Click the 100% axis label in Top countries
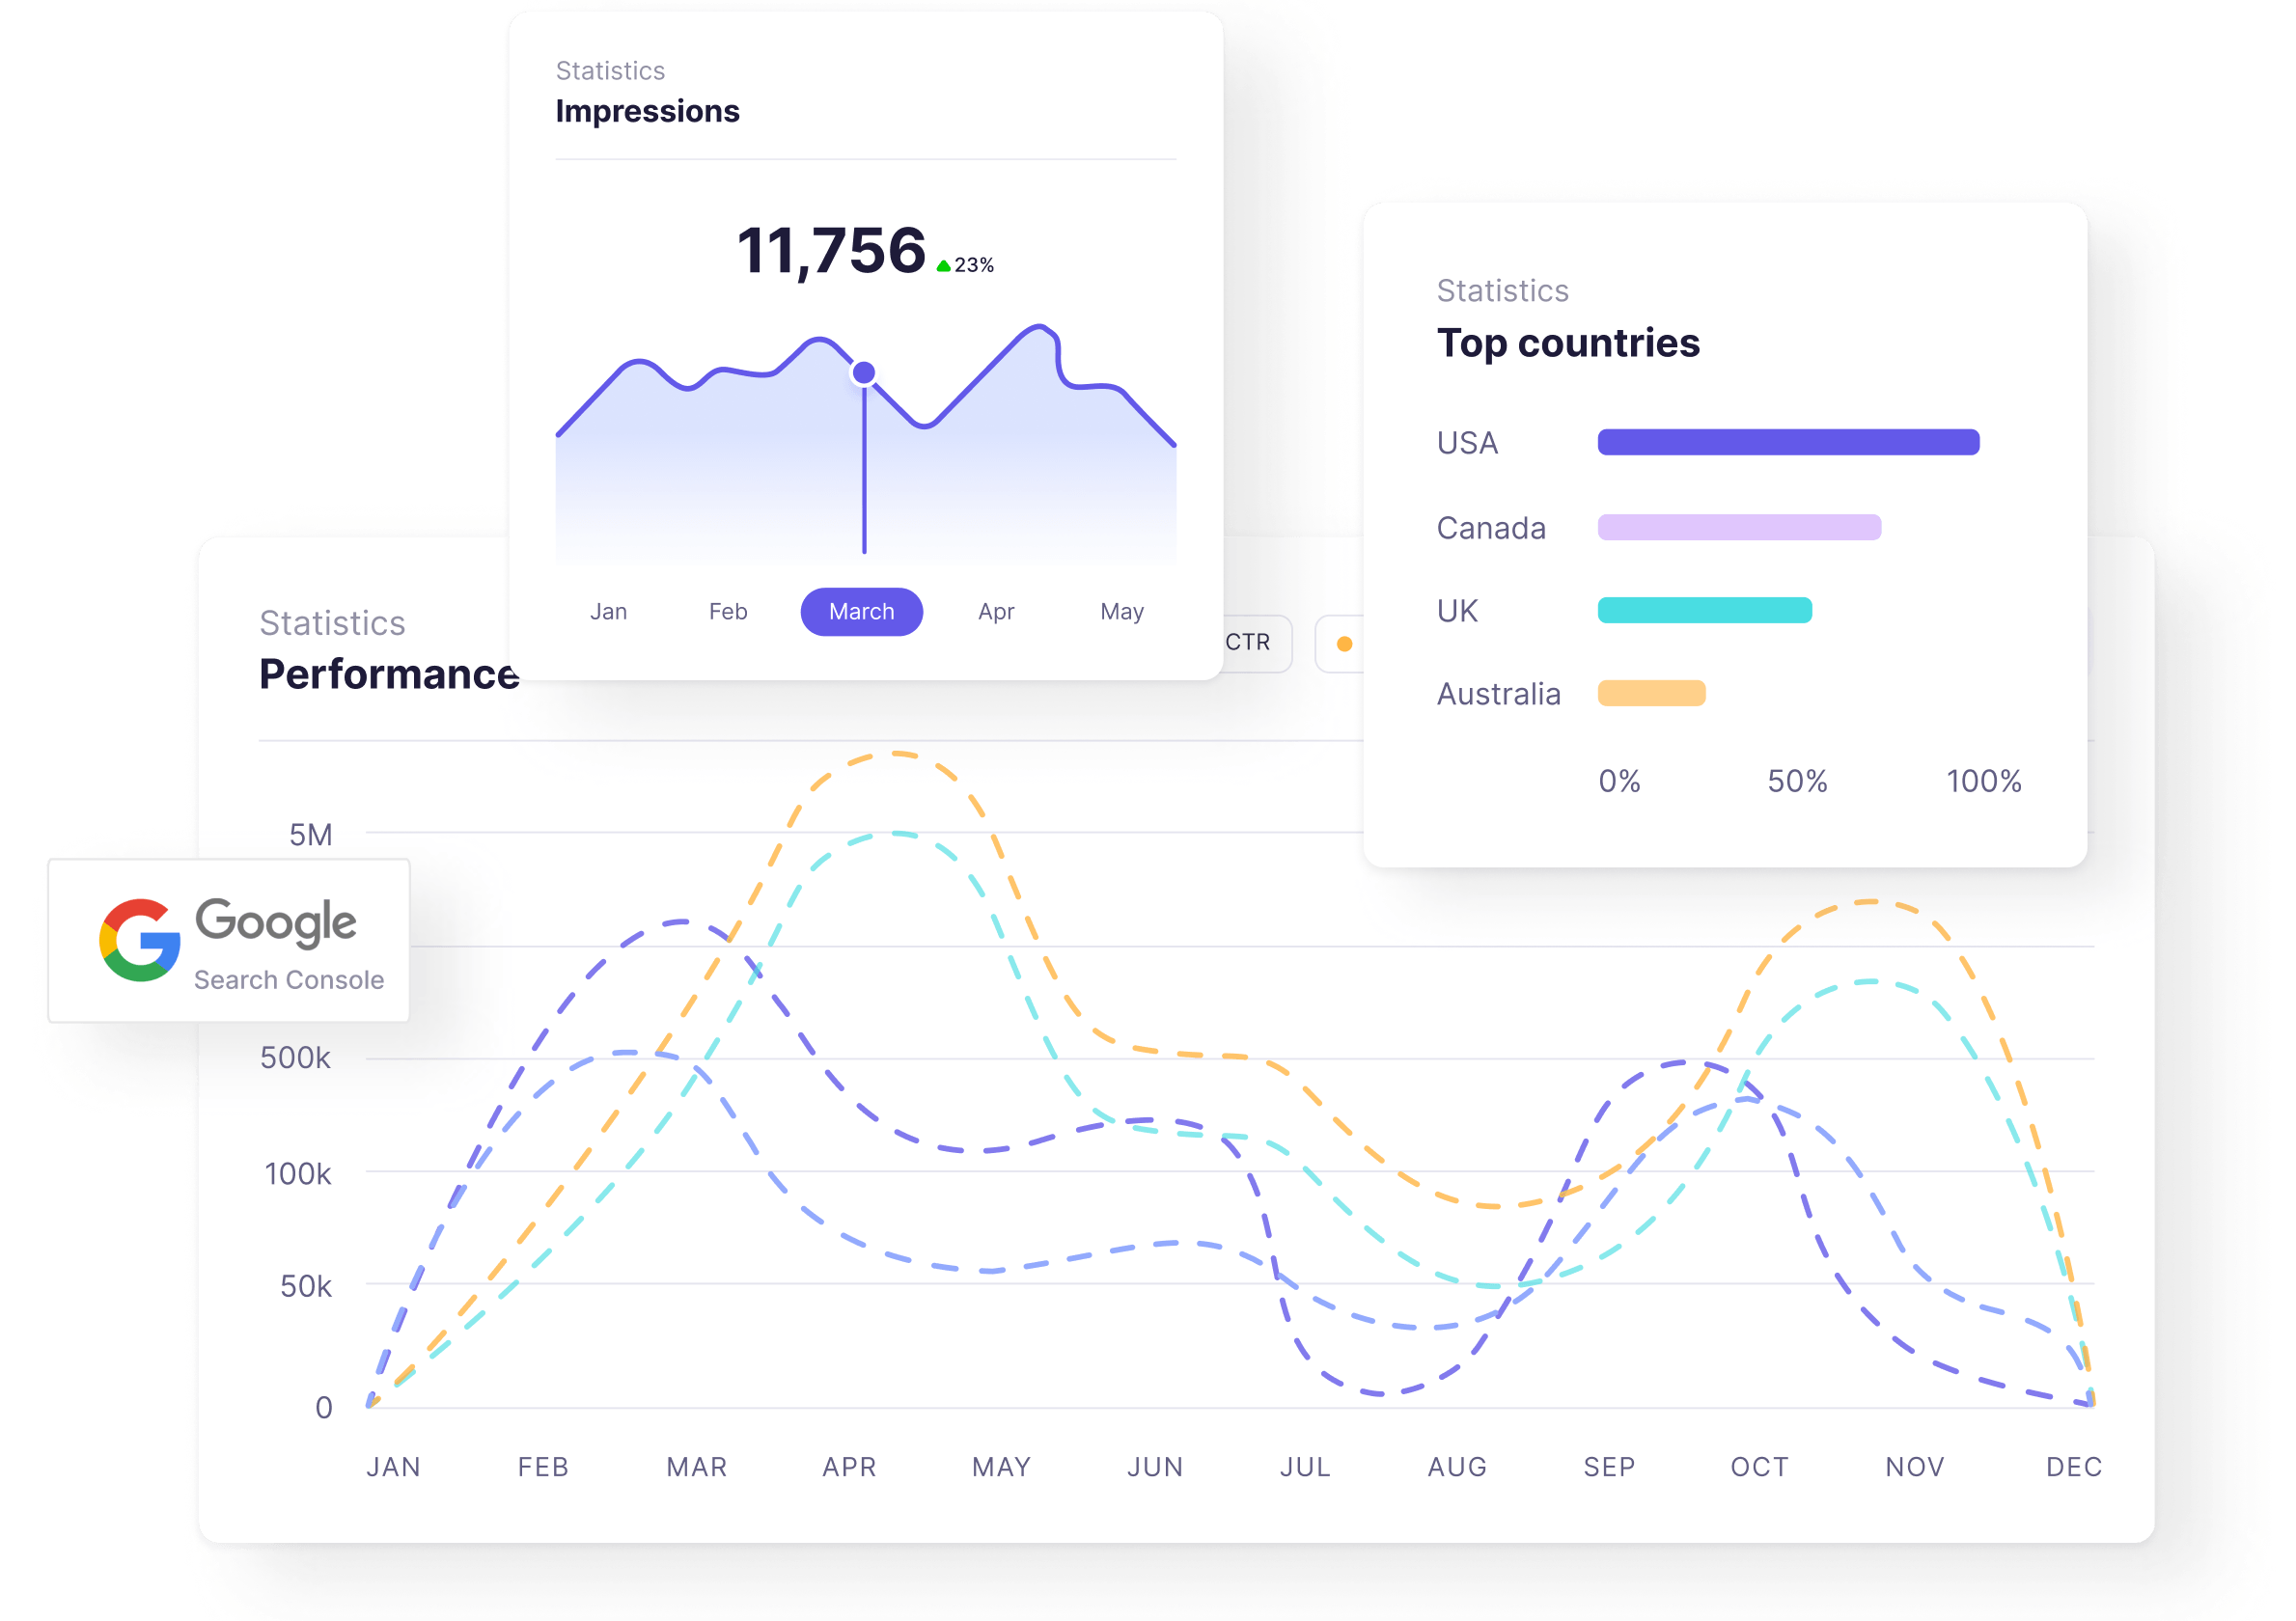 pyautogui.click(x=1984, y=781)
